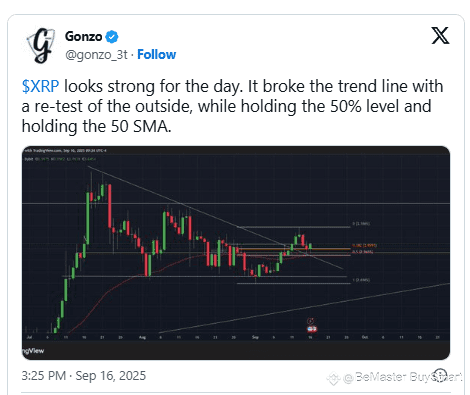Click the Aug label on the chart time axis
This screenshot has height=395, width=470.
point(142,337)
